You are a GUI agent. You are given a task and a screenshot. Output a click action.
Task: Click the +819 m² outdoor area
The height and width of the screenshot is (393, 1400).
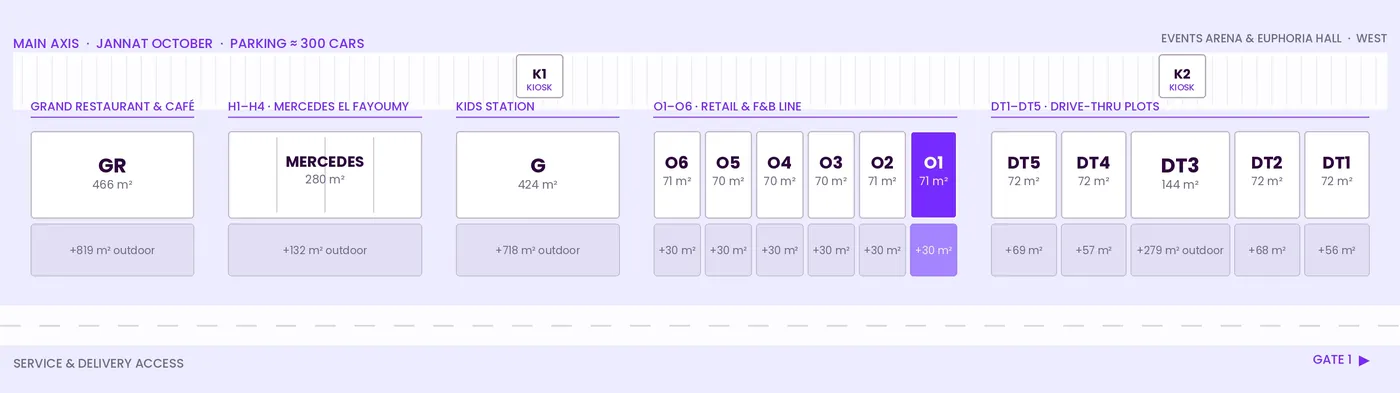[112, 250]
